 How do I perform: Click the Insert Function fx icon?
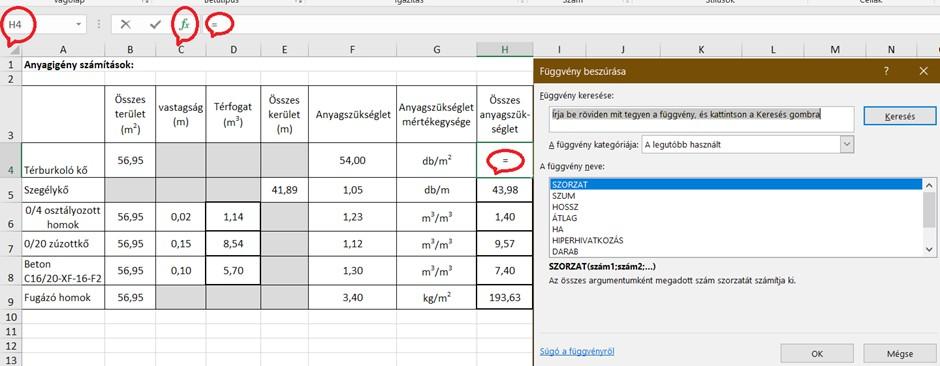click(185, 25)
